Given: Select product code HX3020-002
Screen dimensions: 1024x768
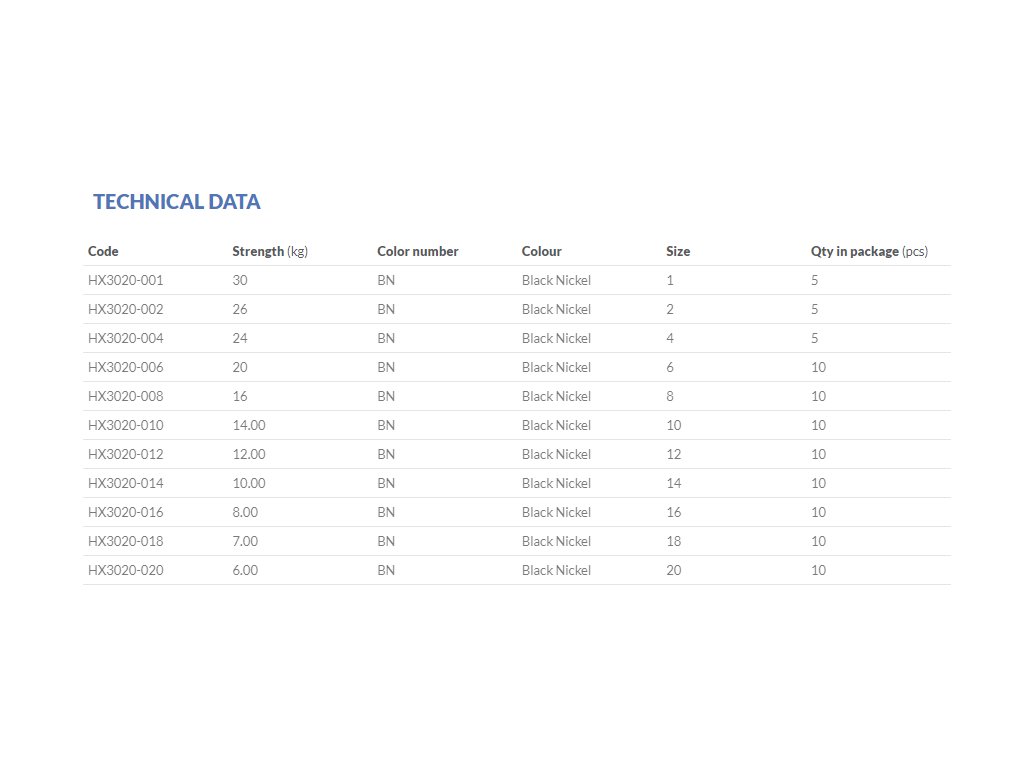Looking at the screenshot, I should (125, 309).
